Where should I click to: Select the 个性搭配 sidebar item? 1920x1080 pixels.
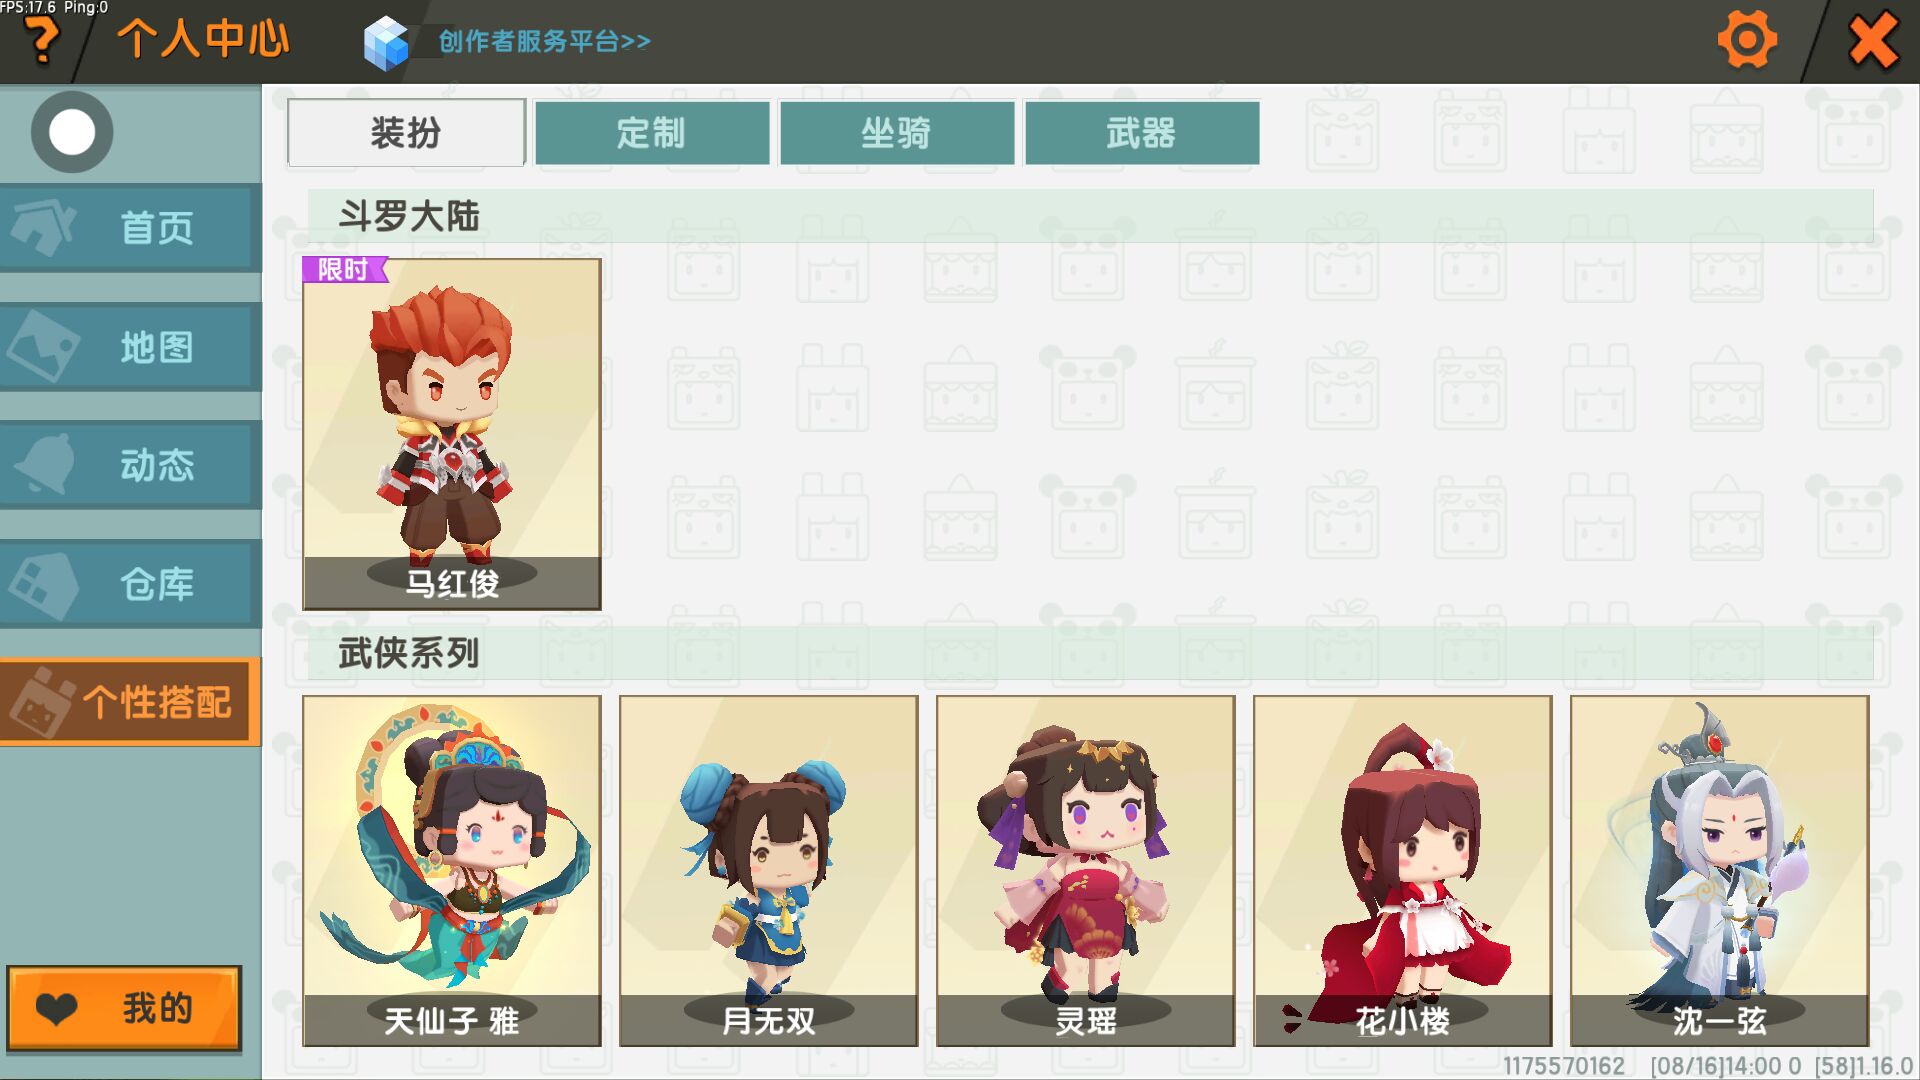point(130,702)
